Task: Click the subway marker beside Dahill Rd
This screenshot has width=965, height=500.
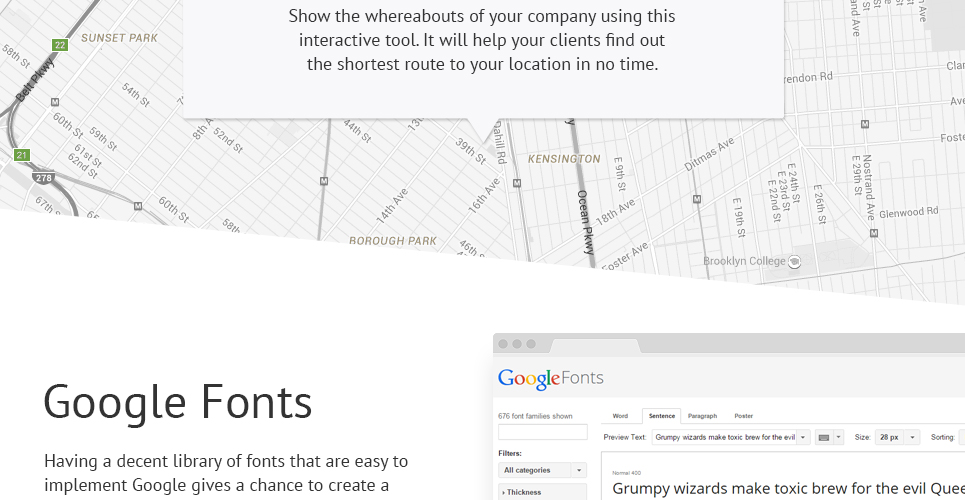Action: pyautogui.click(x=517, y=183)
